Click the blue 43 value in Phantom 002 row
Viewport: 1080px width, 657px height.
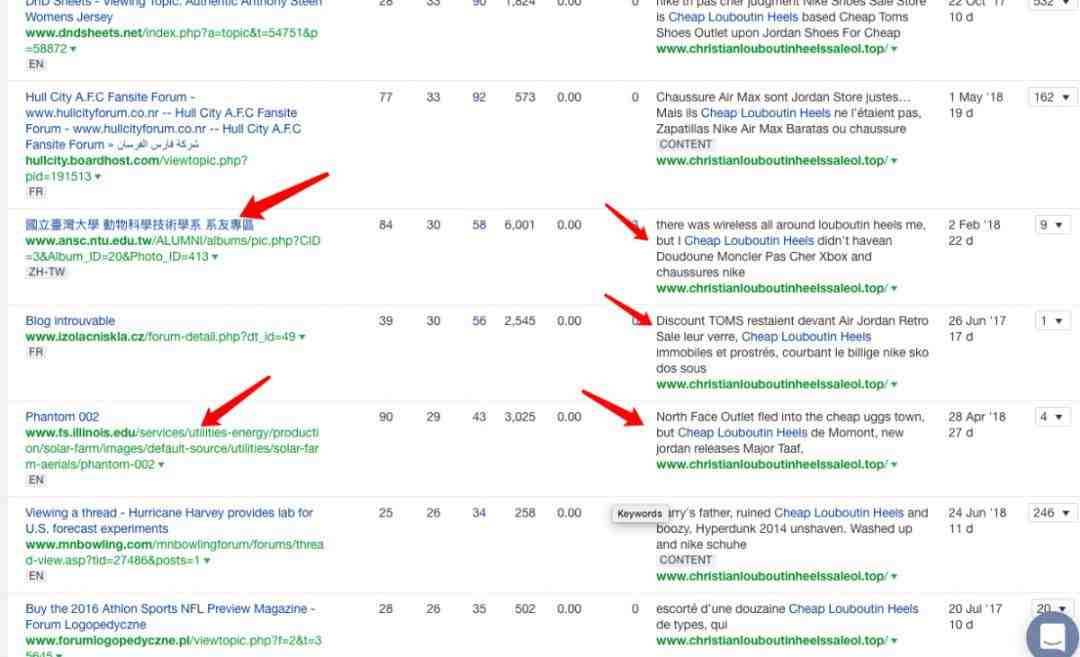pyautogui.click(x=479, y=417)
